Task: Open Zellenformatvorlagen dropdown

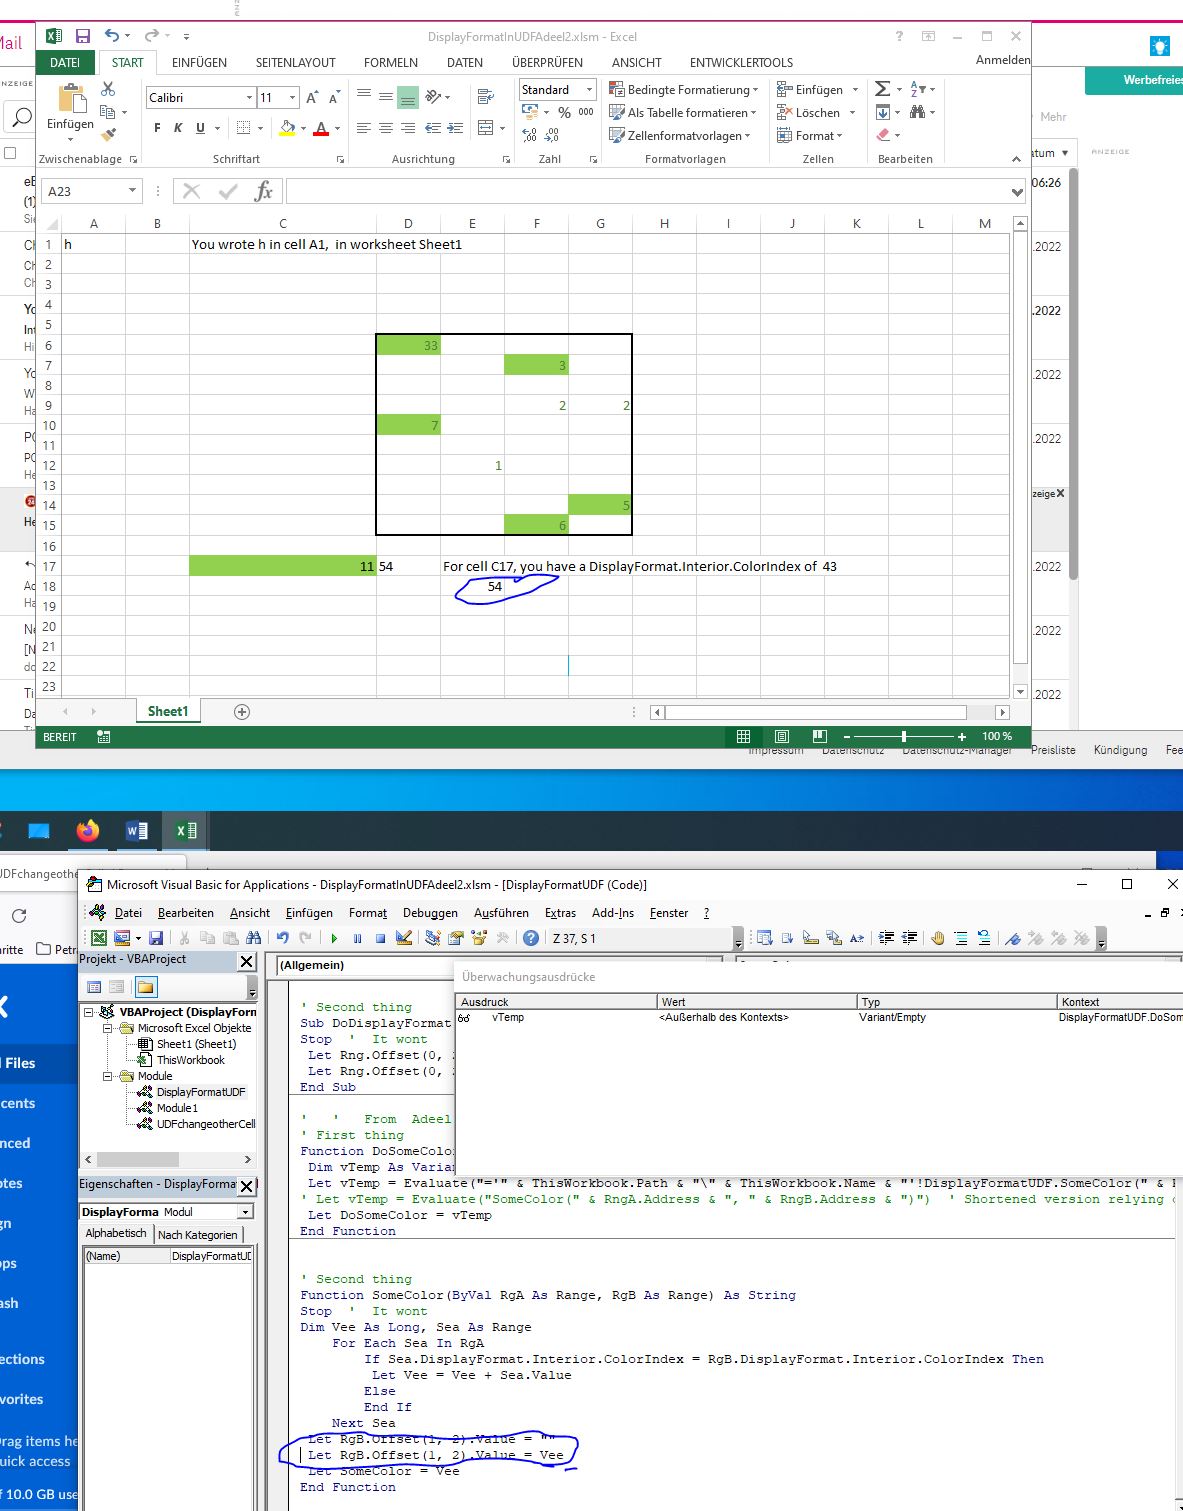Action: pos(680,136)
